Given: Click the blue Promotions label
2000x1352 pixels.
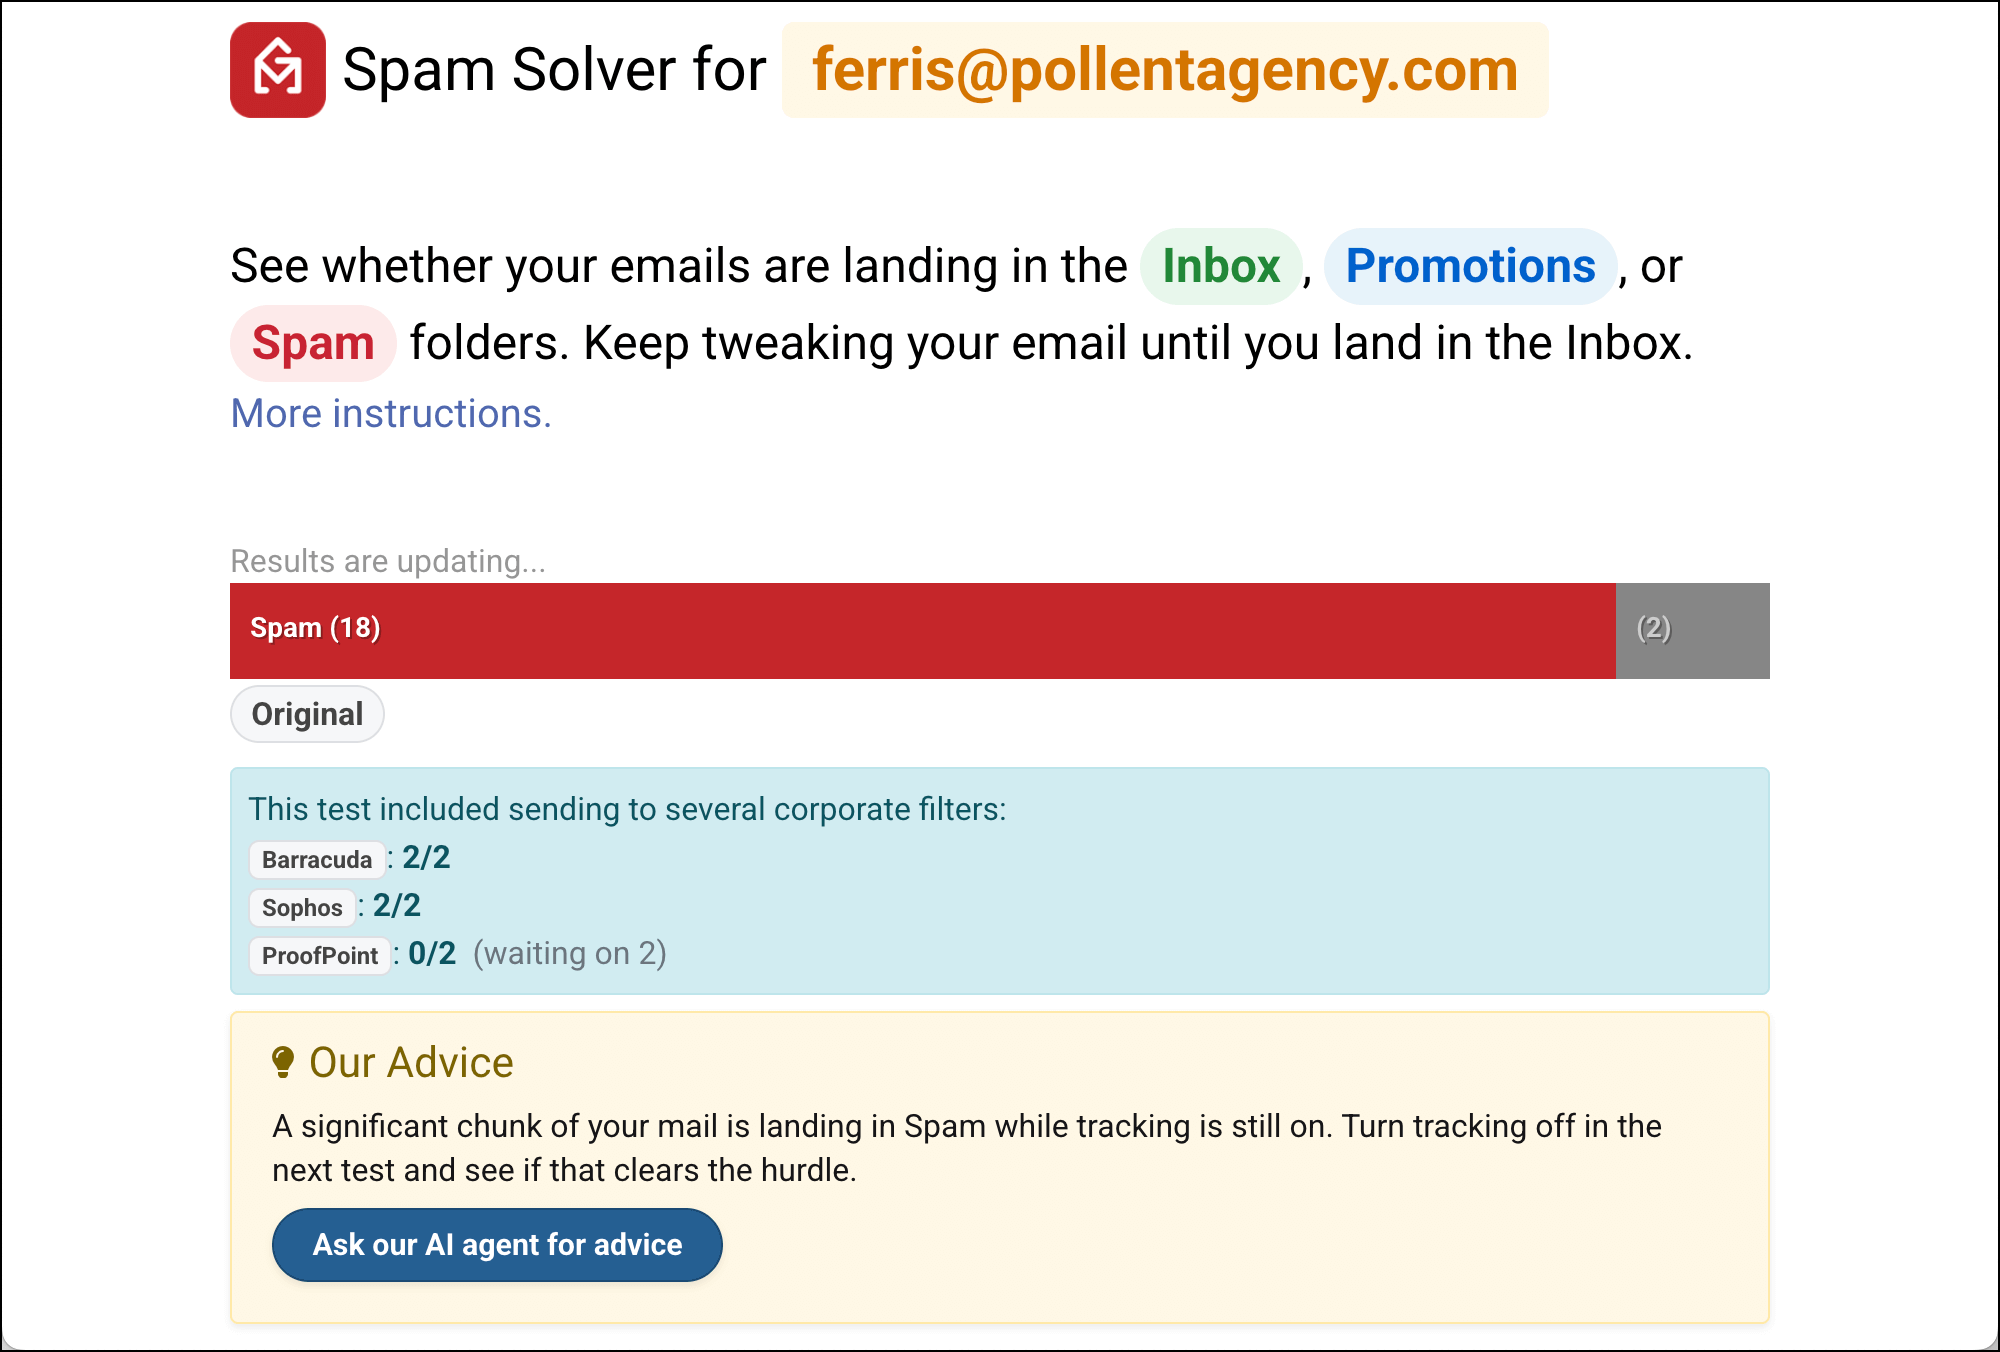Looking at the screenshot, I should (x=1469, y=266).
